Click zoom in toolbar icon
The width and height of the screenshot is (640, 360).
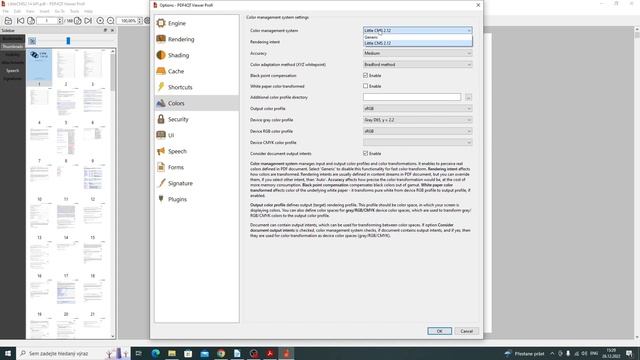(100, 20)
